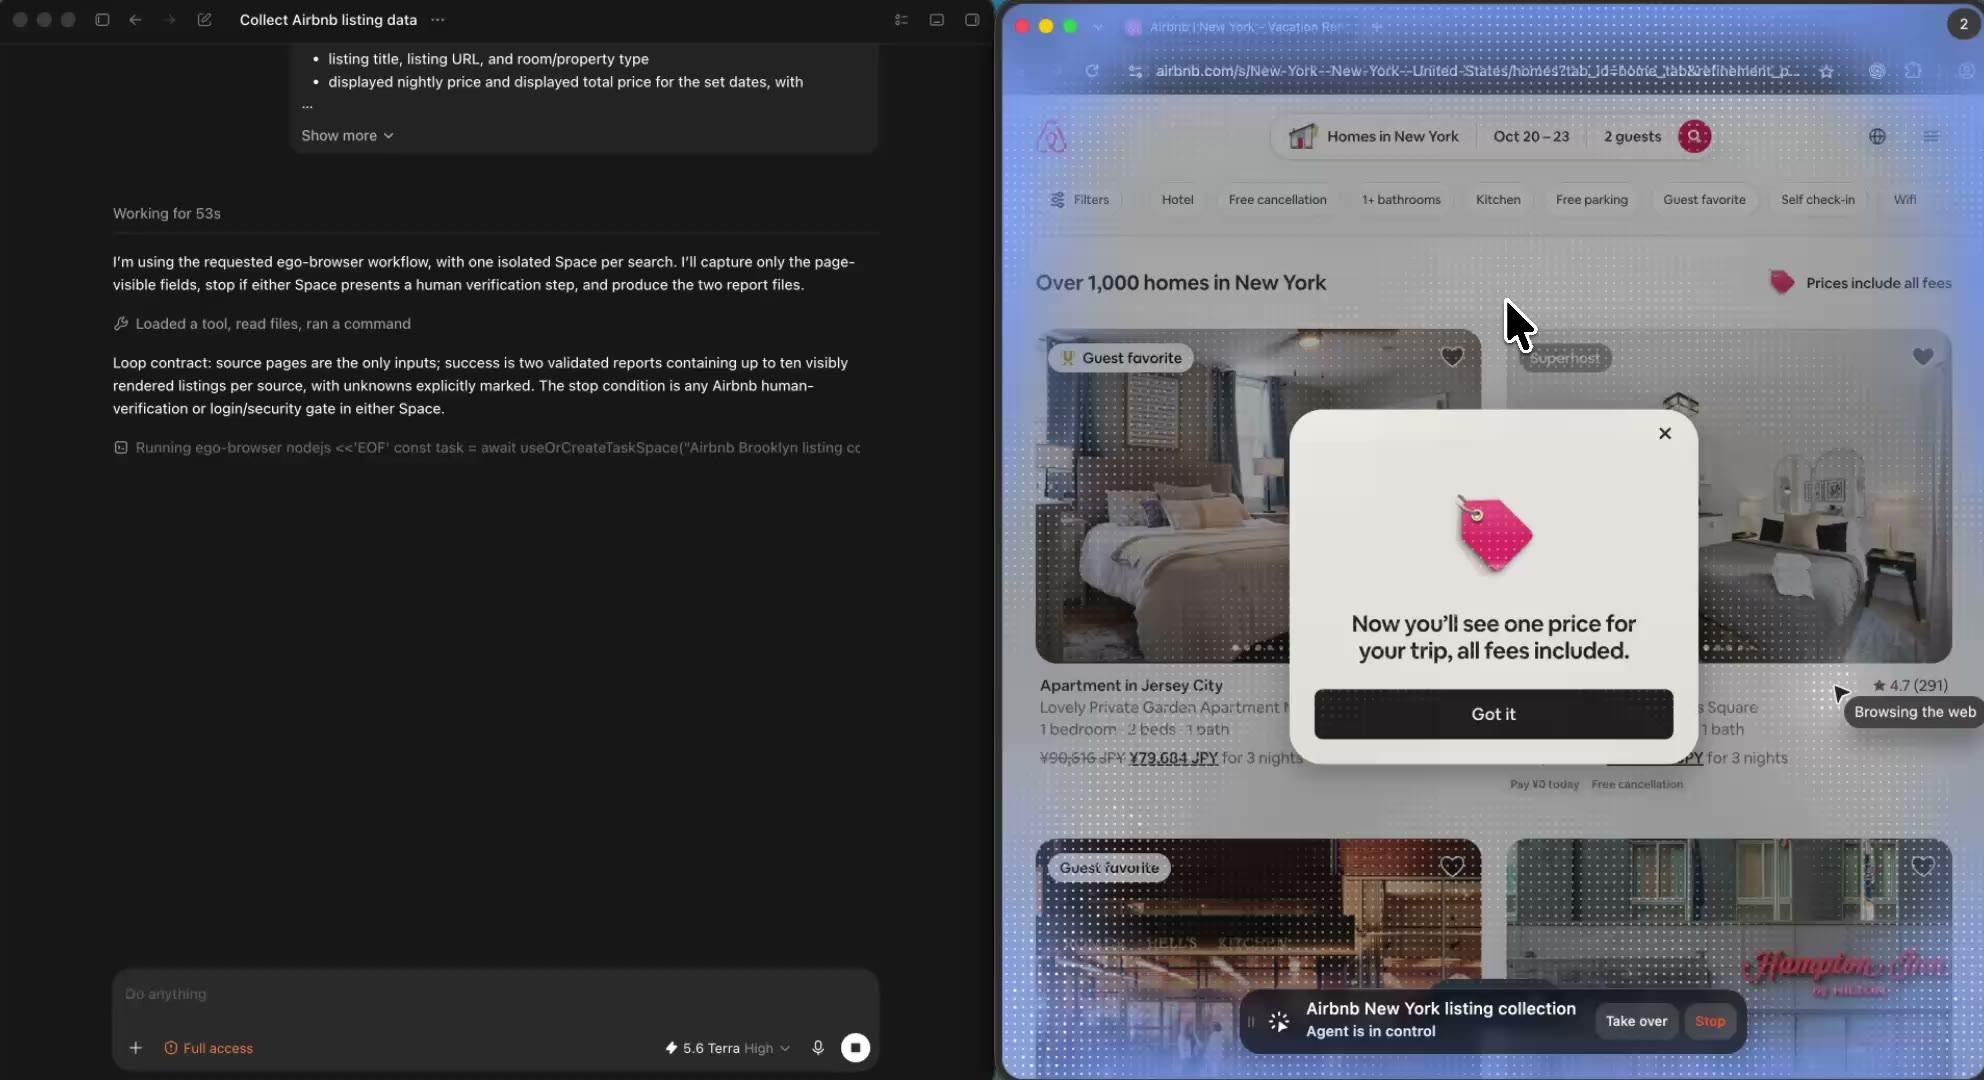The height and width of the screenshot is (1080, 1984).
Task: Expand the prompt with Show more
Action: pos(347,135)
